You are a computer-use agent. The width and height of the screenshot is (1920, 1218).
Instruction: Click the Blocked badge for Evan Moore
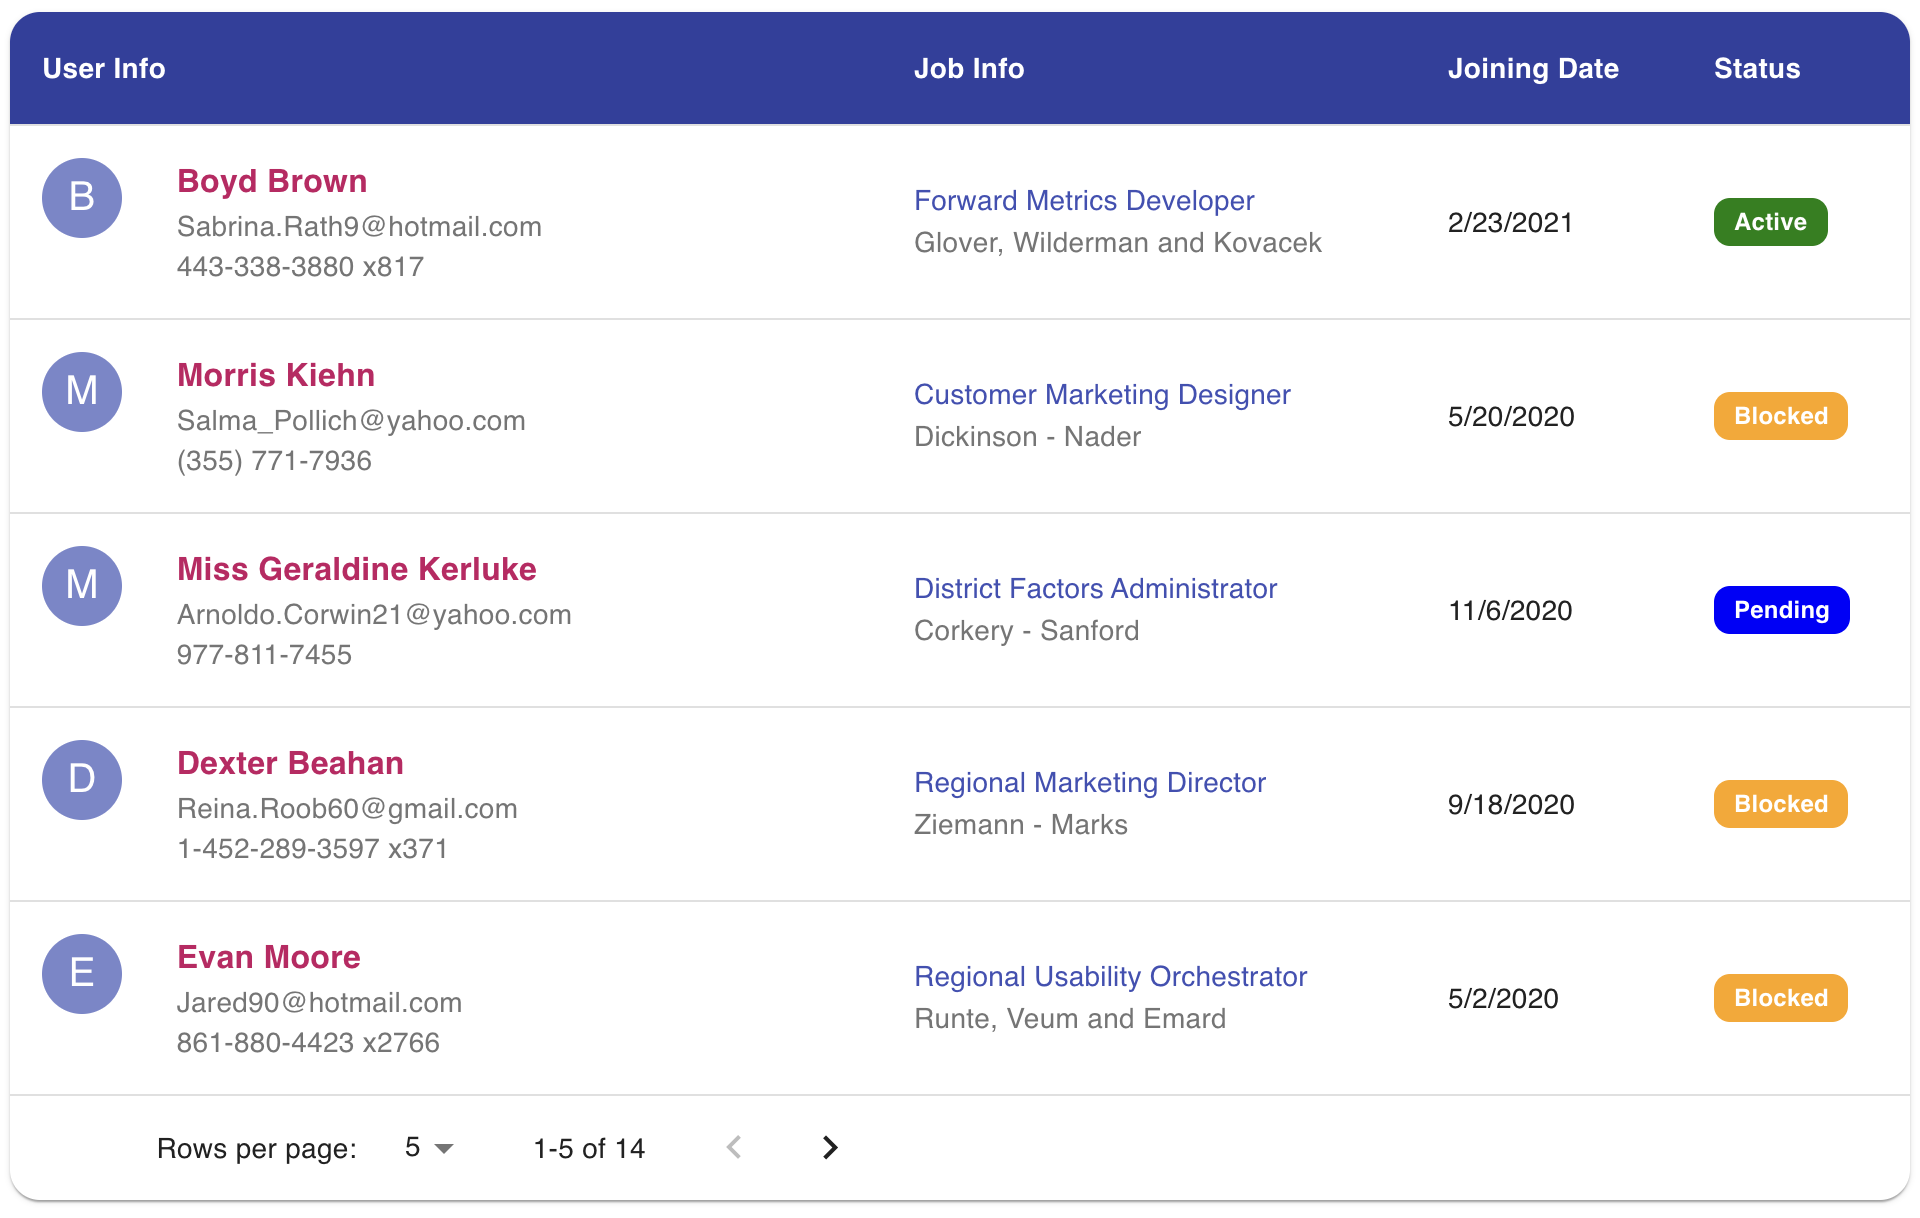(x=1780, y=997)
